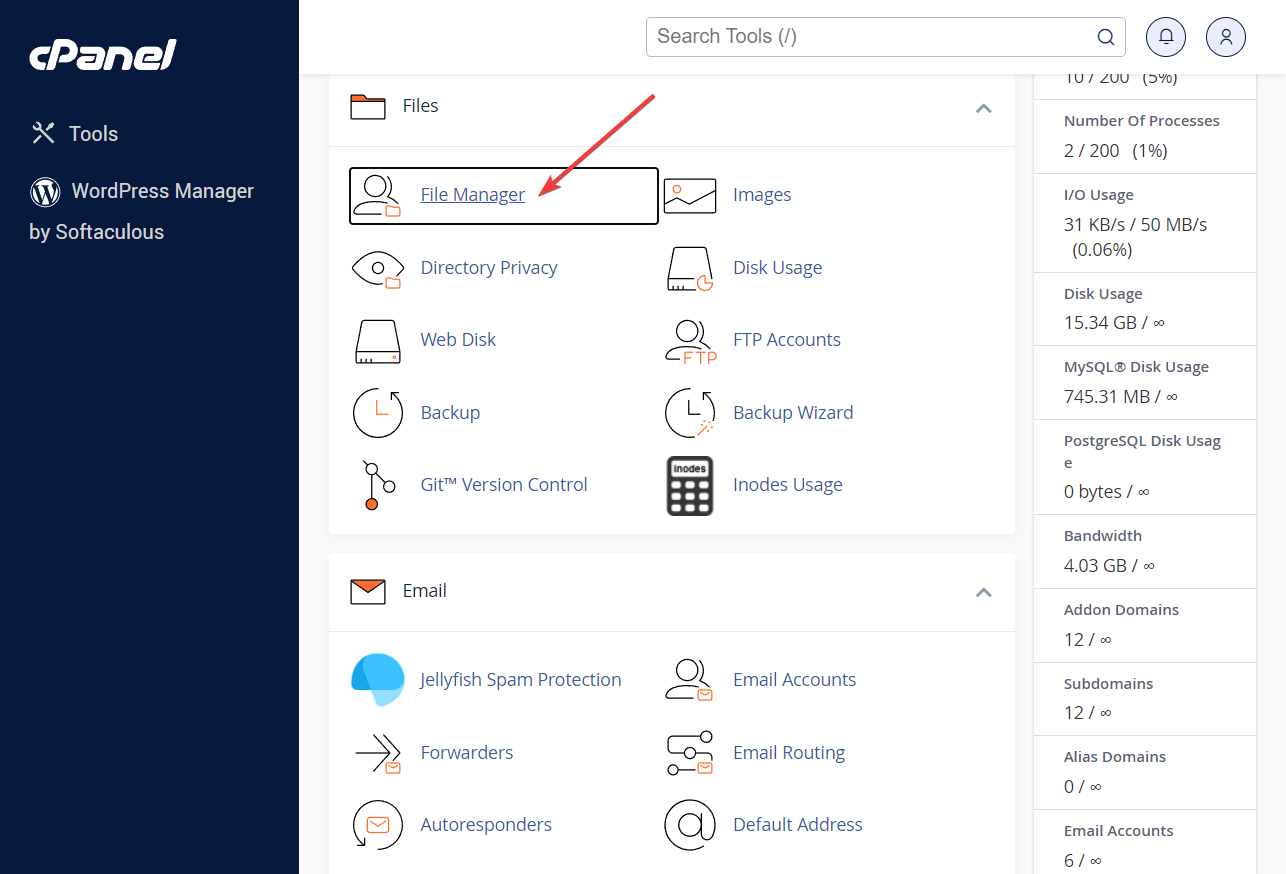Open the Autoresponders envelope icon
1286x874 pixels.
(x=378, y=824)
